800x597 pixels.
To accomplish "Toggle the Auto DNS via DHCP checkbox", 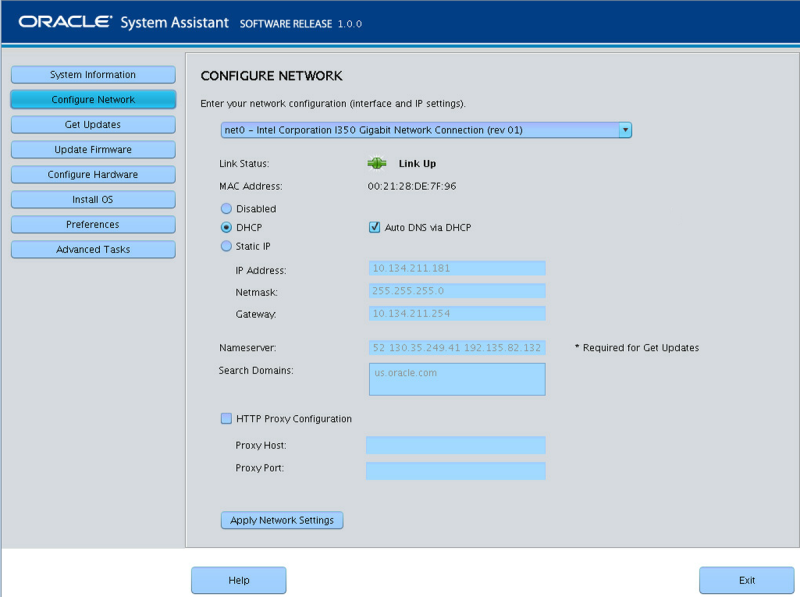I will click(374, 227).
